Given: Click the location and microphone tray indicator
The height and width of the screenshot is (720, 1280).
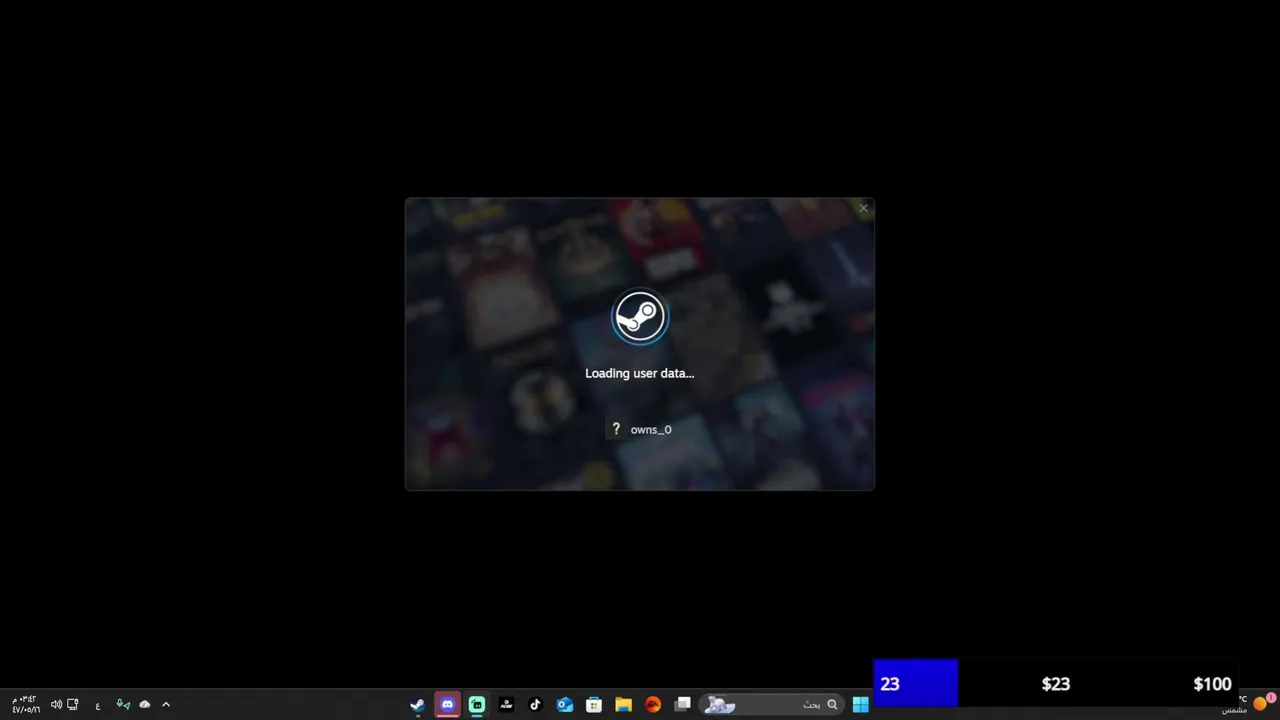Looking at the screenshot, I should [x=123, y=705].
